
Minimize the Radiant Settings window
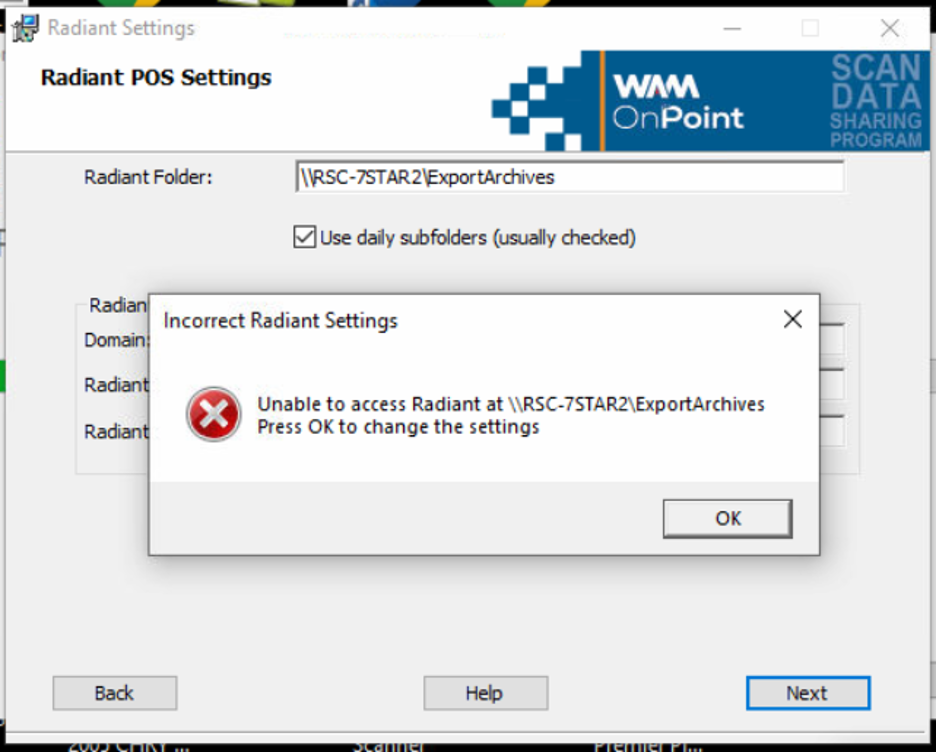pos(732,28)
